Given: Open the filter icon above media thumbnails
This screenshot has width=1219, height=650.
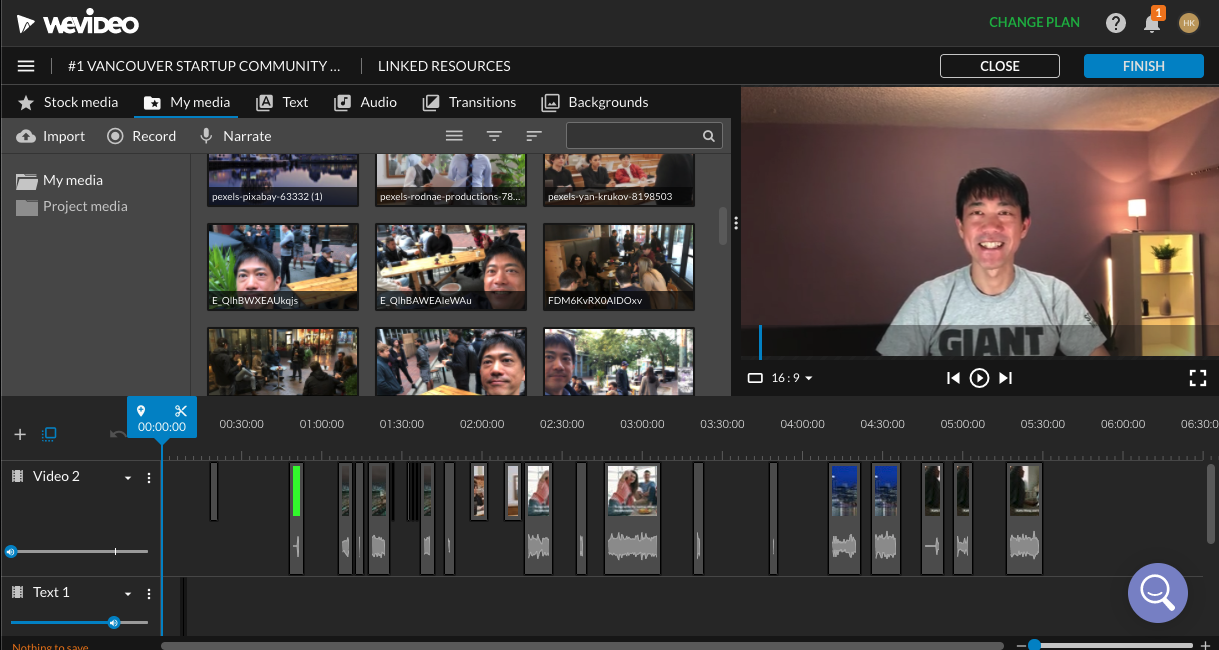Looking at the screenshot, I should click(x=494, y=135).
